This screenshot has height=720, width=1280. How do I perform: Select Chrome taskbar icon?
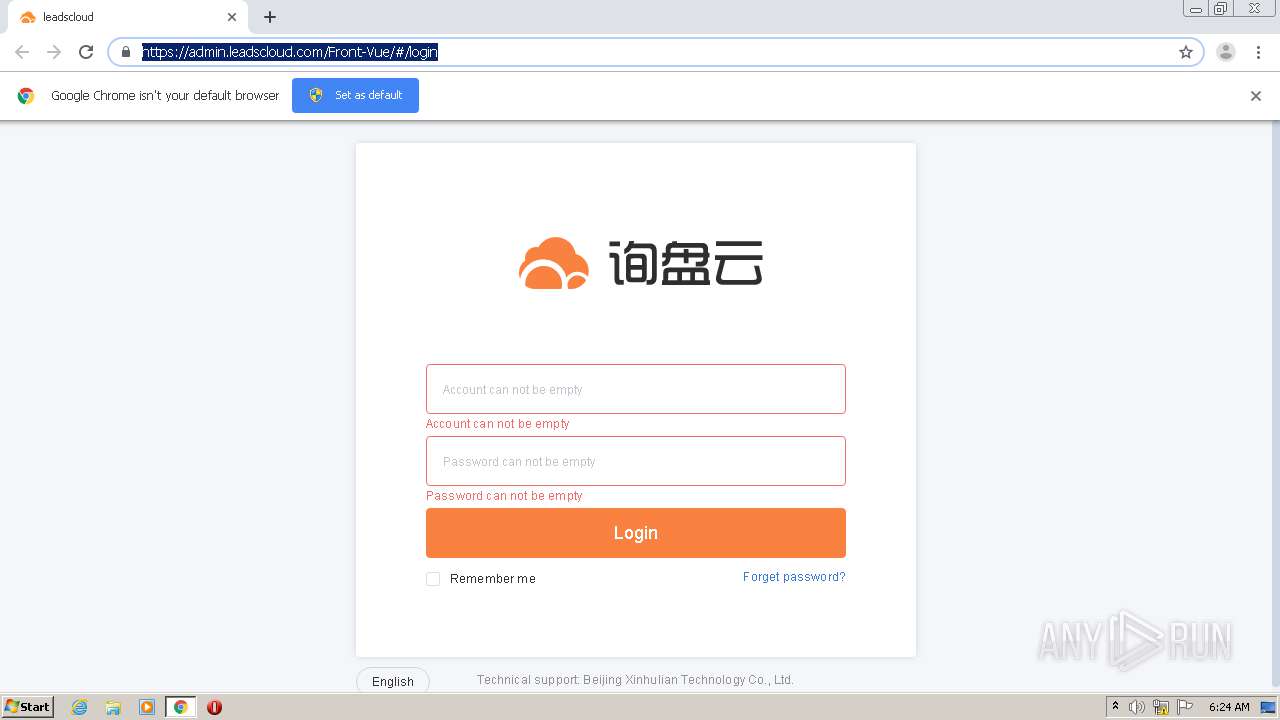click(x=180, y=707)
